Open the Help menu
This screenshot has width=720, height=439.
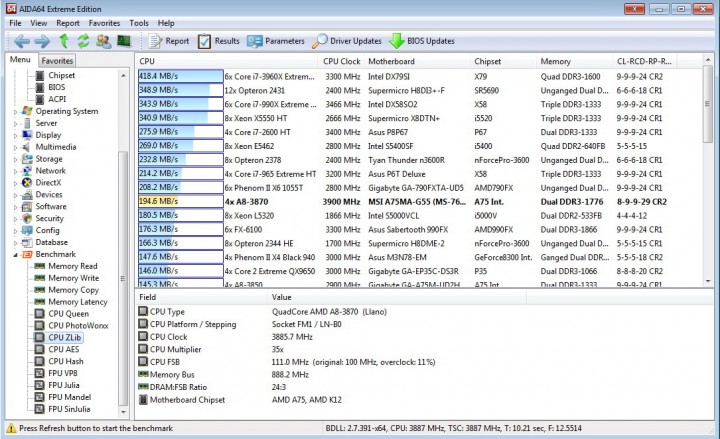(166, 23)
